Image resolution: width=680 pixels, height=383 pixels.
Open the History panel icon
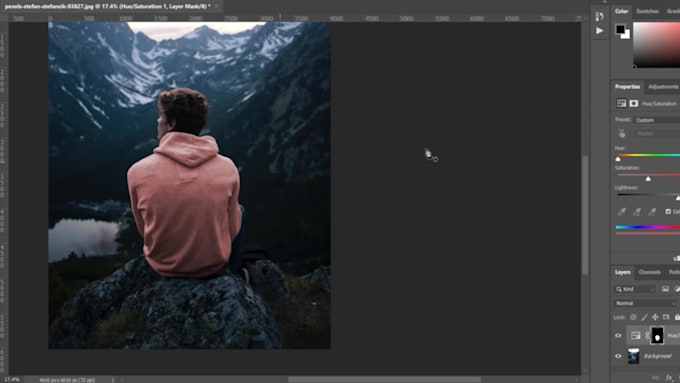point(599,16)
